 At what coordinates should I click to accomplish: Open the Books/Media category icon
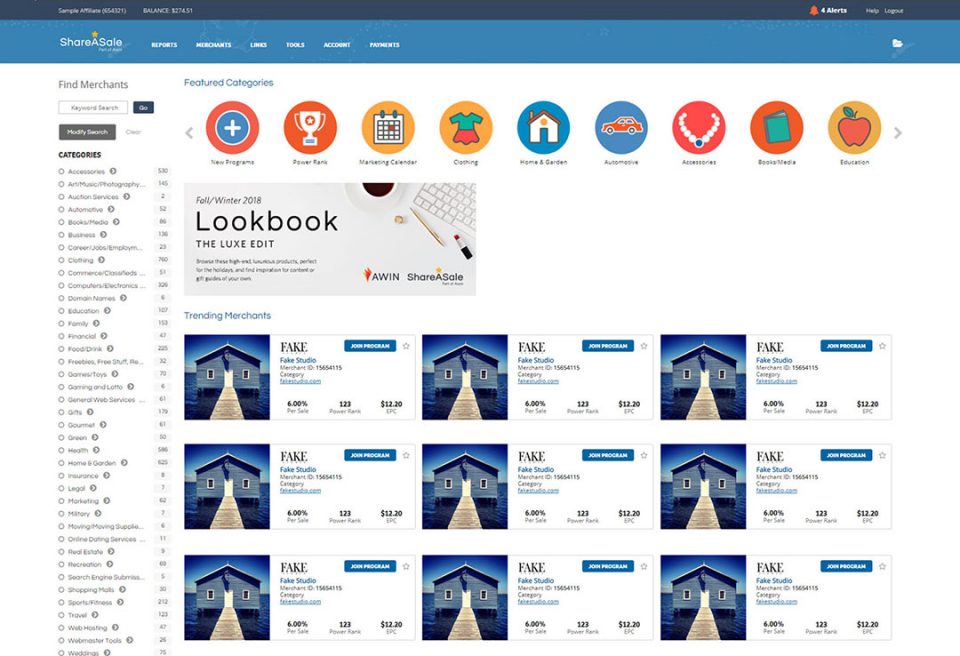click(776, 128)
